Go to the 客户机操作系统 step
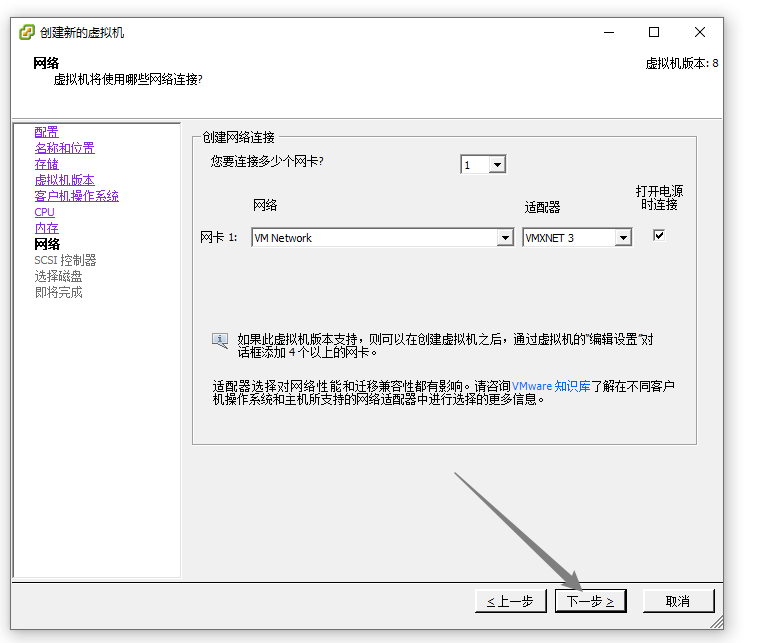Image resolution: width=779 pixels, height=643 pixels. [77, 196]
